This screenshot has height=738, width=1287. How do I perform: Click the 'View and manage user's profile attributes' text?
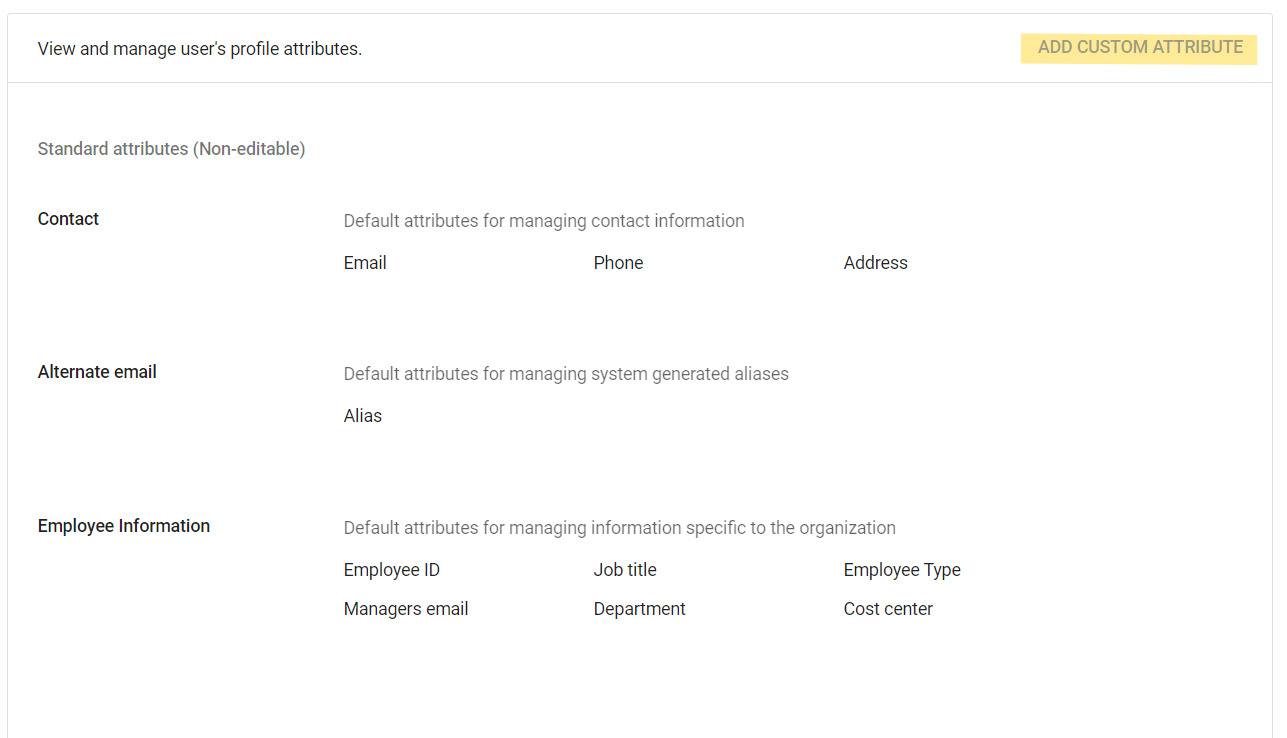coord(200,49)
